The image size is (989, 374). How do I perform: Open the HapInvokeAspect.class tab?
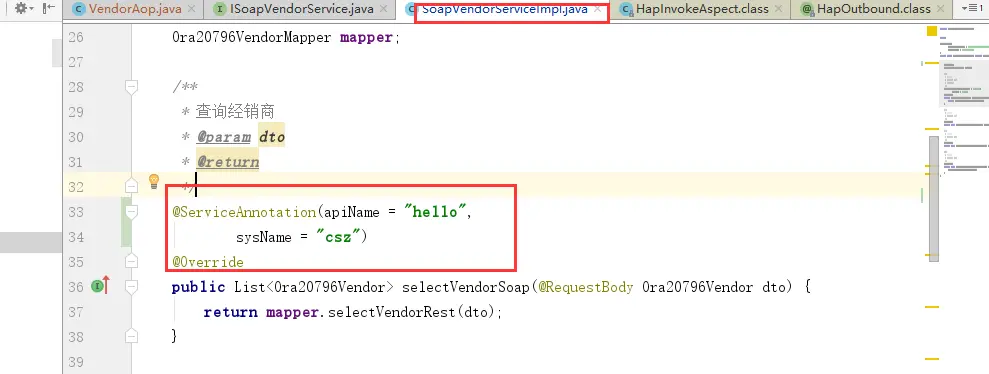701,9
